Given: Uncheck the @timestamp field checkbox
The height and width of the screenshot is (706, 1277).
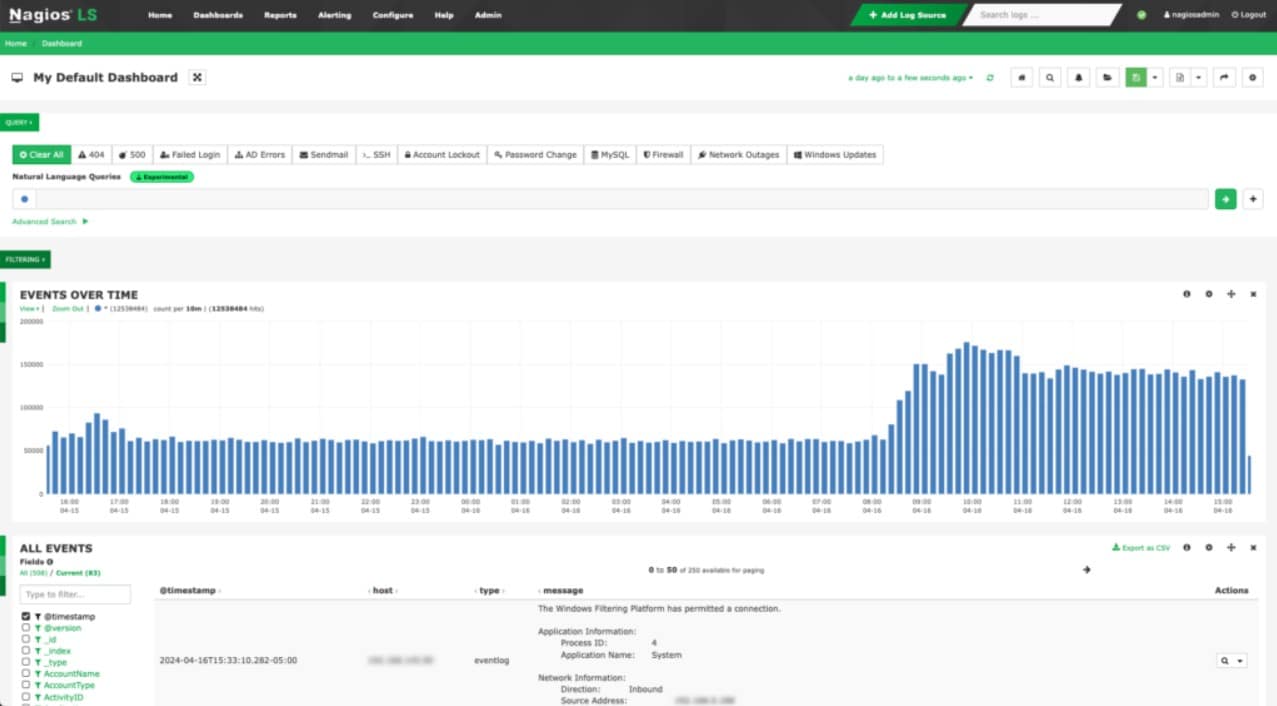Looking at the screenshot, I should [x=26, y=617].
